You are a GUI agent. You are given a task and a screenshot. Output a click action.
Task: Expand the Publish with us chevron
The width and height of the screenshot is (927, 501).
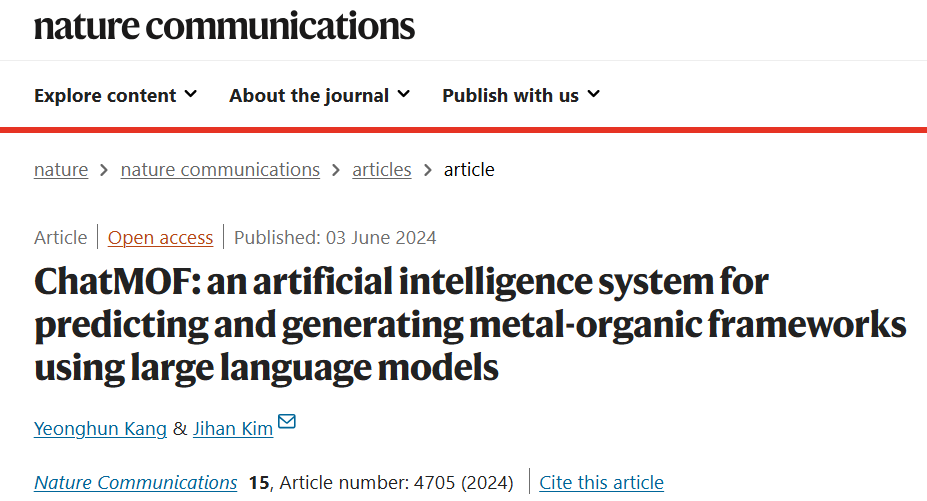[594, 94]
